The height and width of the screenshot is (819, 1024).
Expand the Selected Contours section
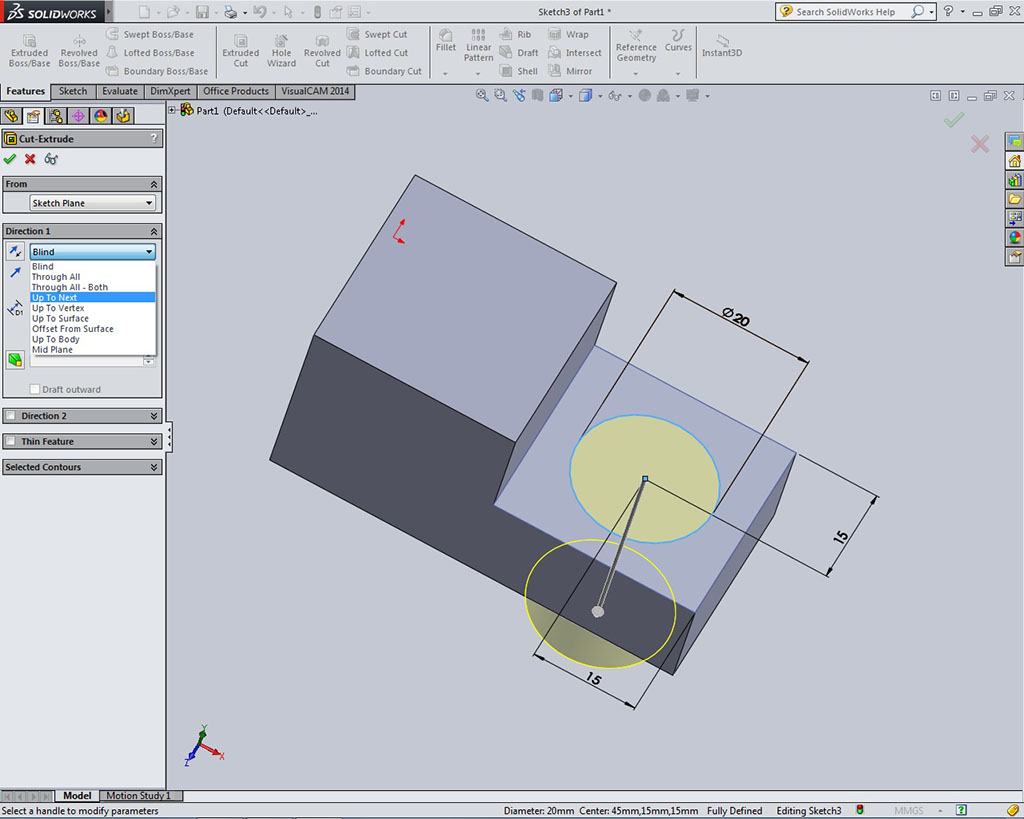(154, 467)
